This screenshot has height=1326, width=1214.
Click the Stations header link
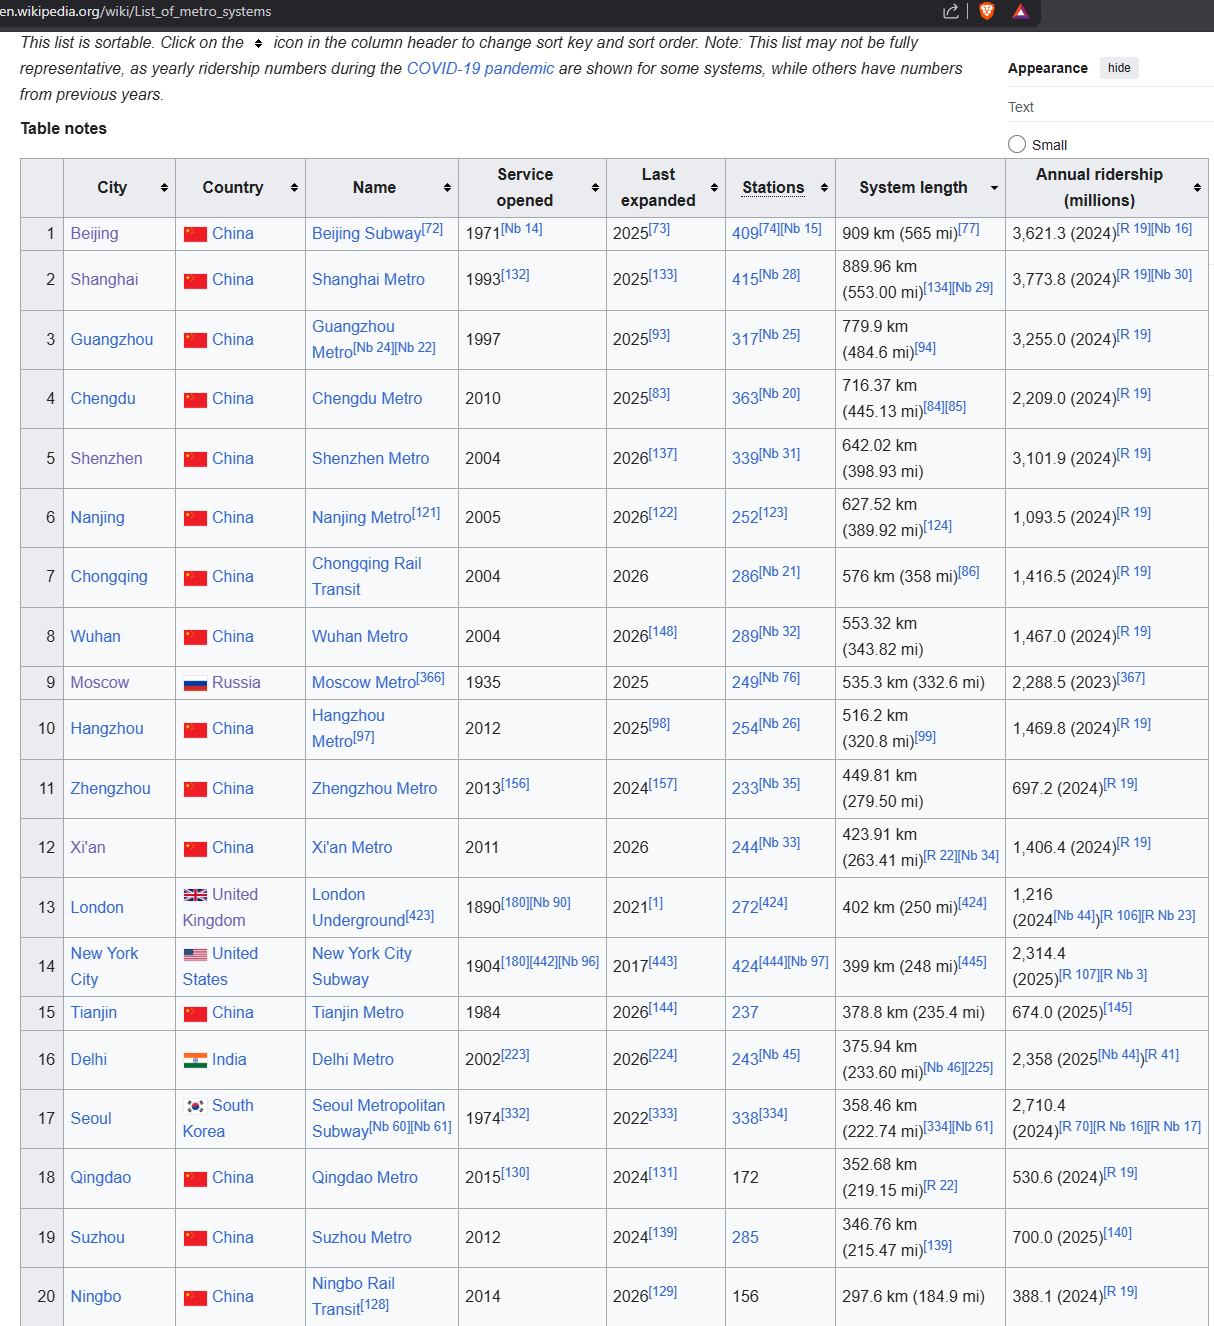coord(773,187)
